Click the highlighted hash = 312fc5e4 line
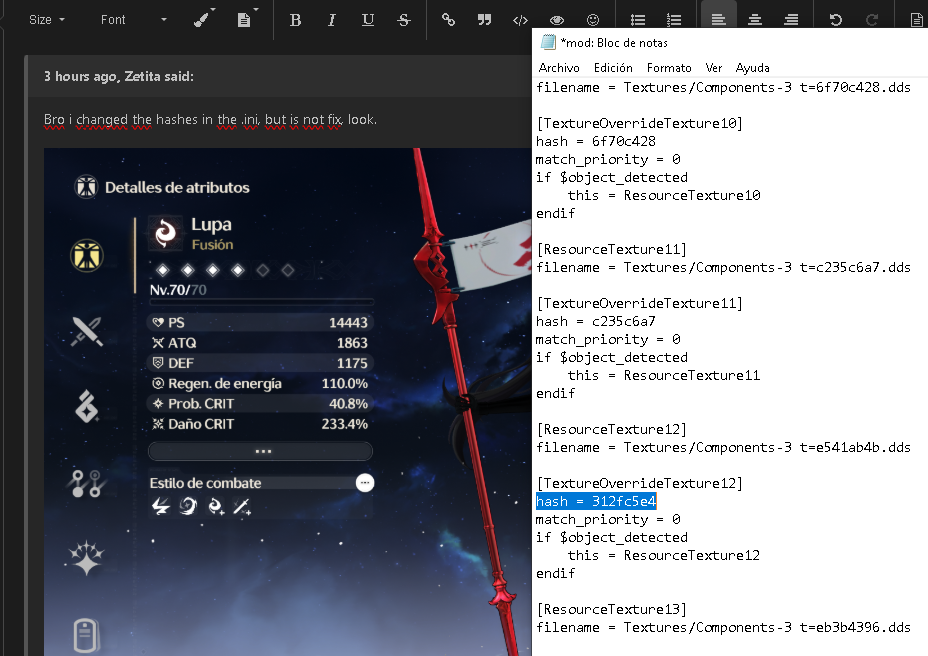The height and width of the screenshot is (656, 928). 596,501
